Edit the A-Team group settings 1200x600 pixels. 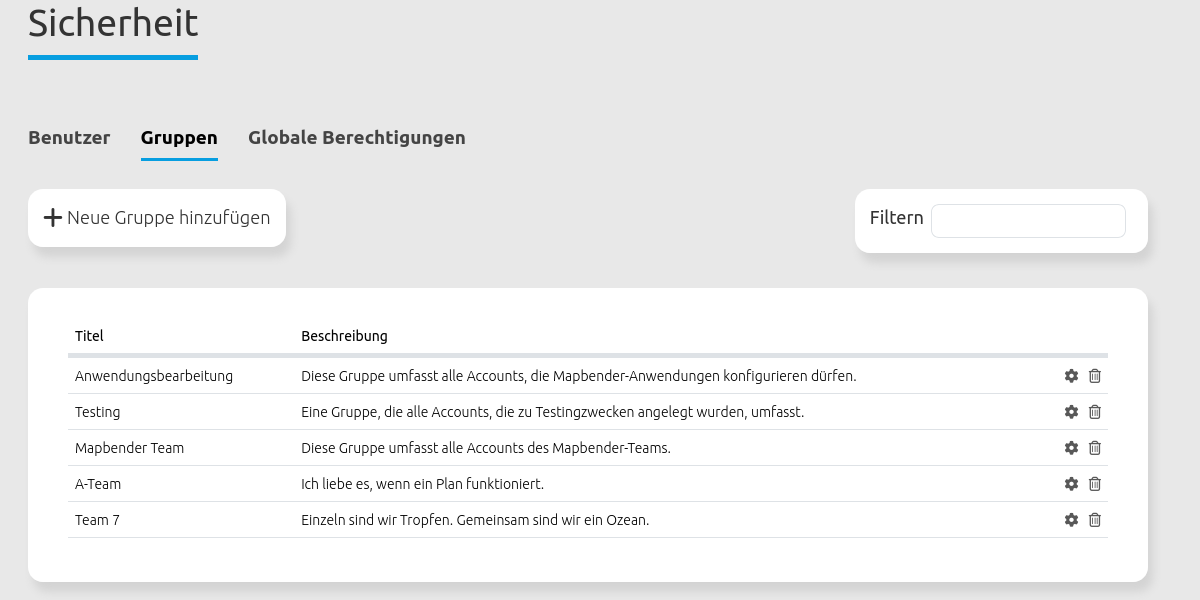(1071, 484)
